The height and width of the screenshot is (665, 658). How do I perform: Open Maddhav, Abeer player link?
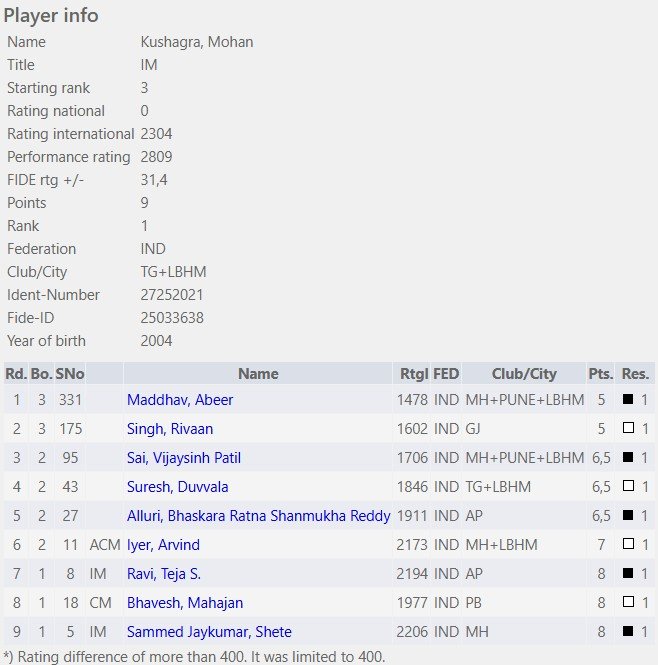pyautogui.click(x=180, y=400)
